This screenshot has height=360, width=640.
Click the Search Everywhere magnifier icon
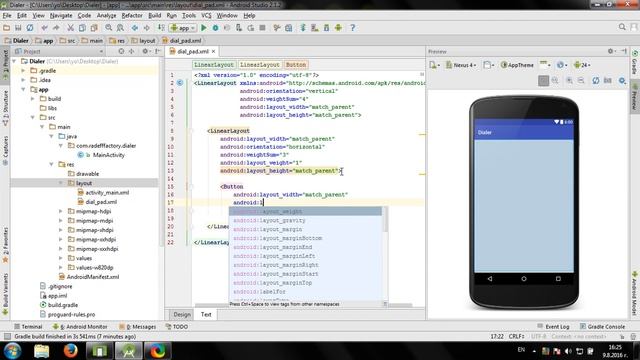point(622,27)
